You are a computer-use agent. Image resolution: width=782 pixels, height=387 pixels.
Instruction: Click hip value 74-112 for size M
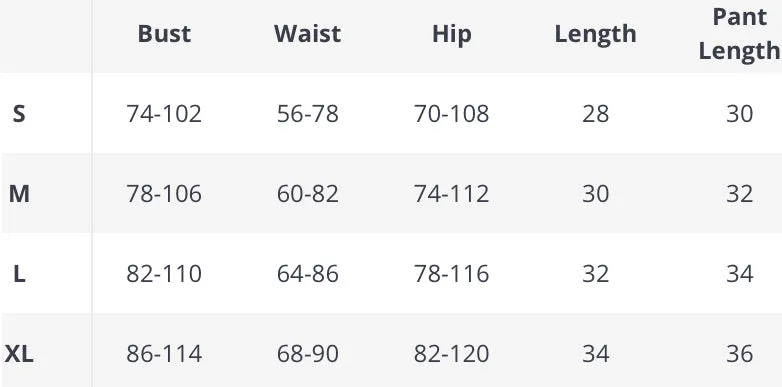pyautogui.click(x=451, y=194)
